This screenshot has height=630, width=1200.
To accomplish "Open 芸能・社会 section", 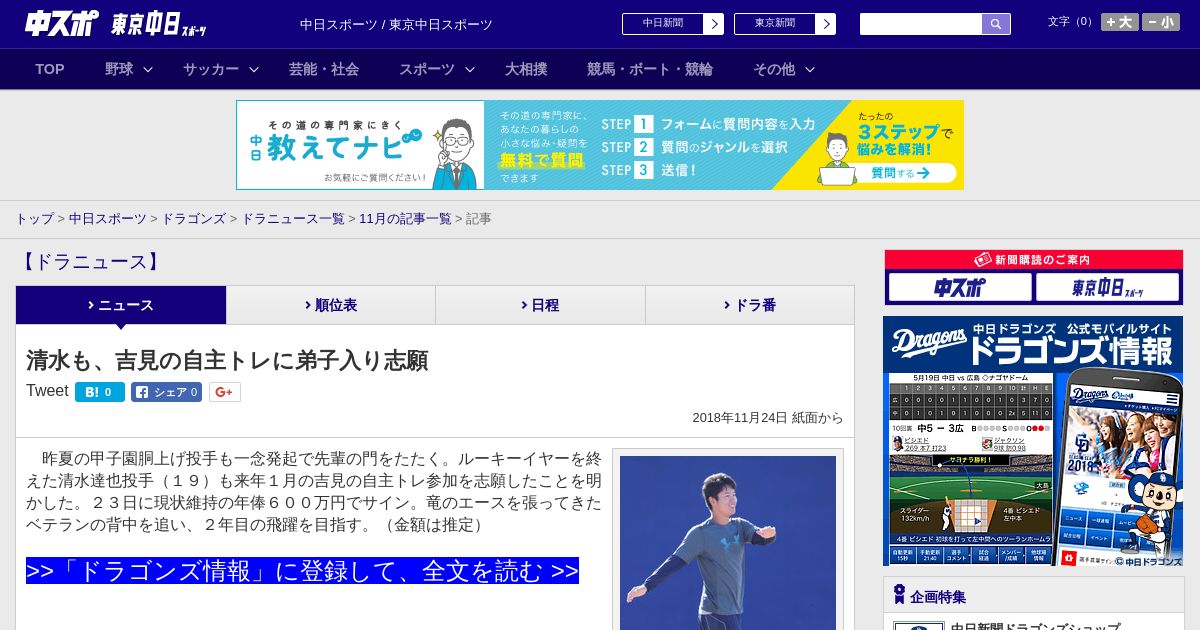I will point(324,69).
